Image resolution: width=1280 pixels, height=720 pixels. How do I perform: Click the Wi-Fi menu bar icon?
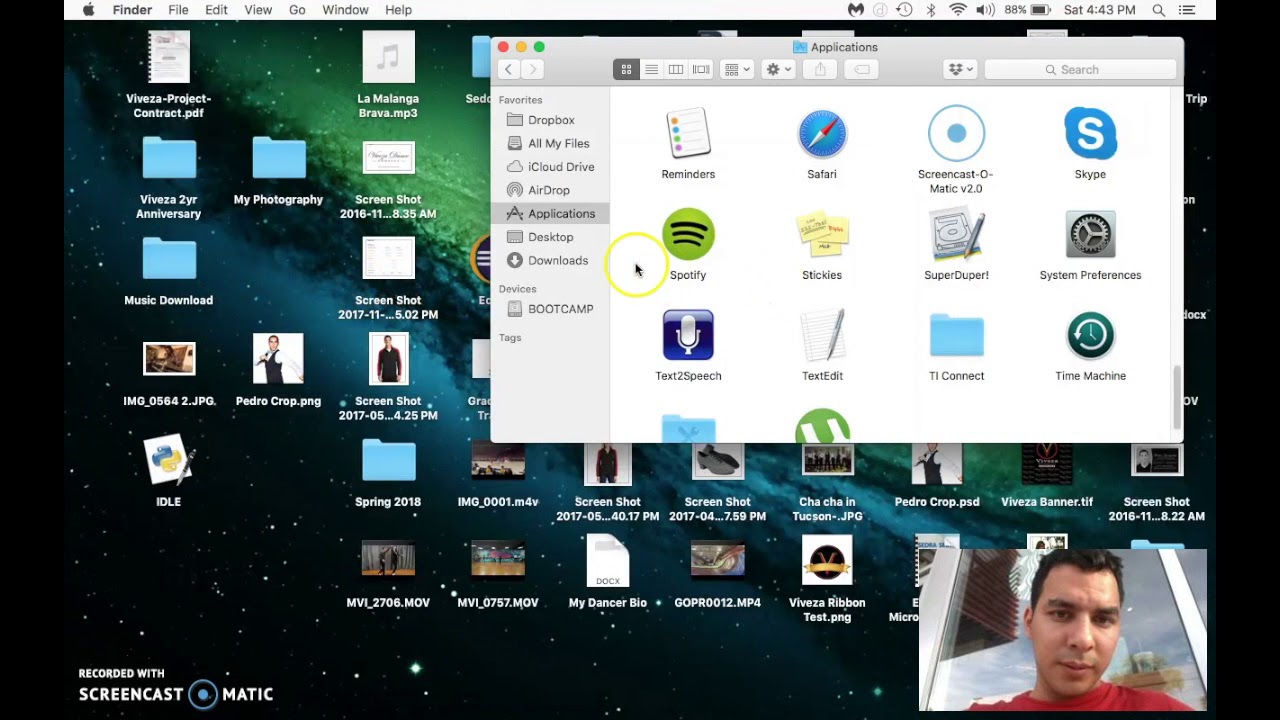958,10
